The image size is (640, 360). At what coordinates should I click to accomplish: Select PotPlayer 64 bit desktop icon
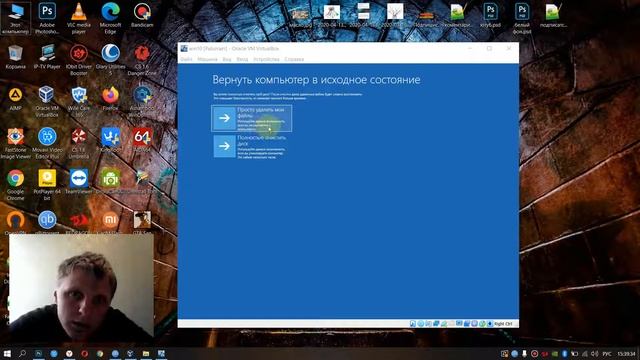(47, 185)
